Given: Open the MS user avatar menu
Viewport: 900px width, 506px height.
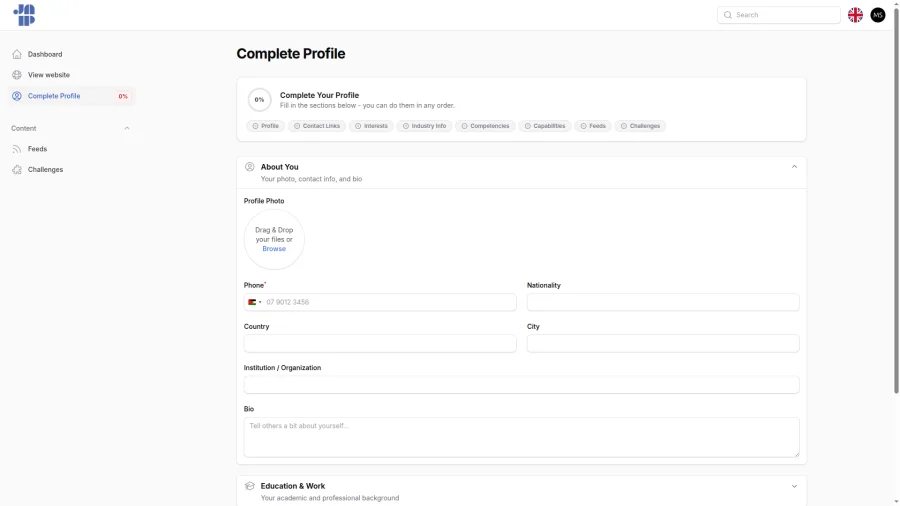Looking at the screenshot, I should tap(878, 15).
